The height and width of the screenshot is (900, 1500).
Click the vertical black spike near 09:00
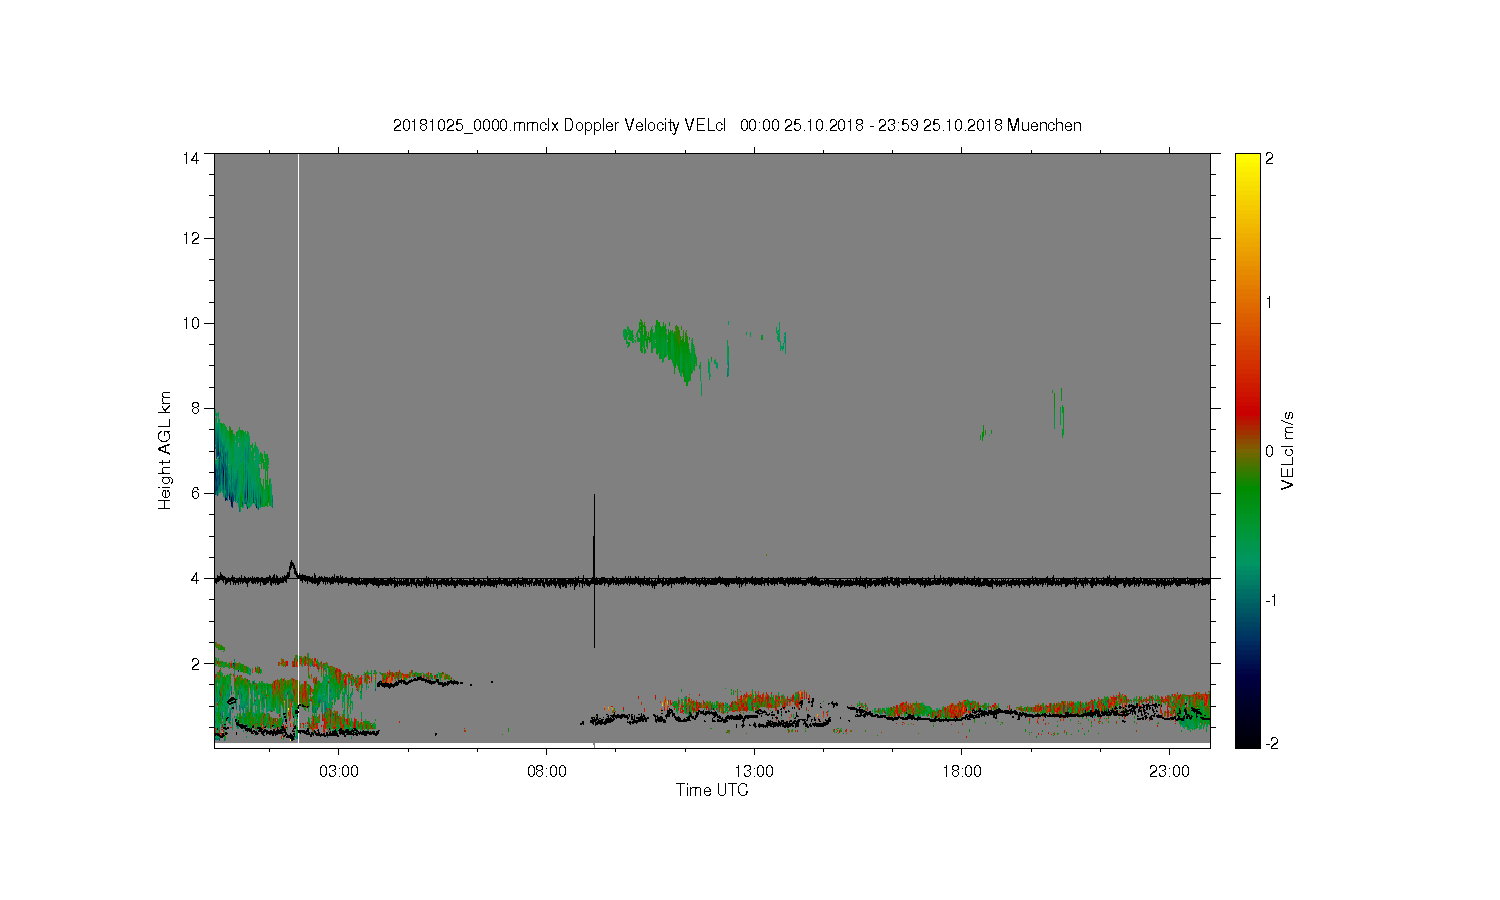pyautogui.click(x=594, y=570)
